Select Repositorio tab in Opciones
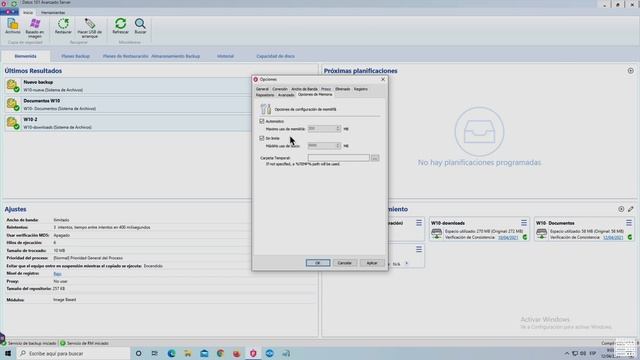The height and width of the screenshot is (360, 640). pyautogui.click(x=265, y=95)
